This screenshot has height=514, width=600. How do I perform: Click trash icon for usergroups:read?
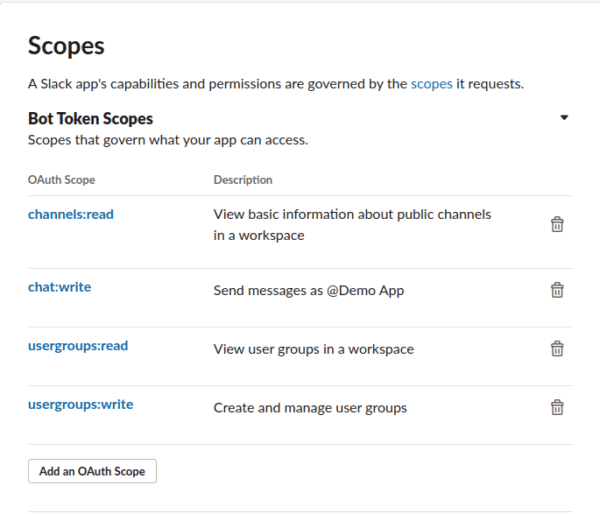pyautogui.click(x=557, y=349)
